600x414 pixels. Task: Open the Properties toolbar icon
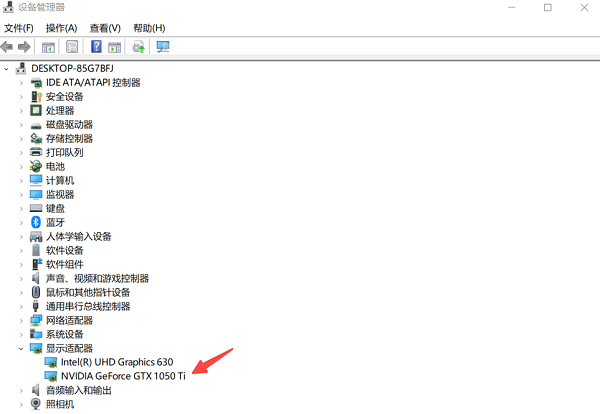(72, 46)
